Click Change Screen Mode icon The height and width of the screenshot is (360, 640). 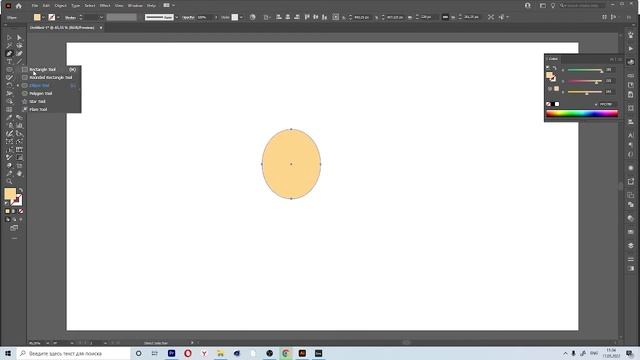click(14, 228)
